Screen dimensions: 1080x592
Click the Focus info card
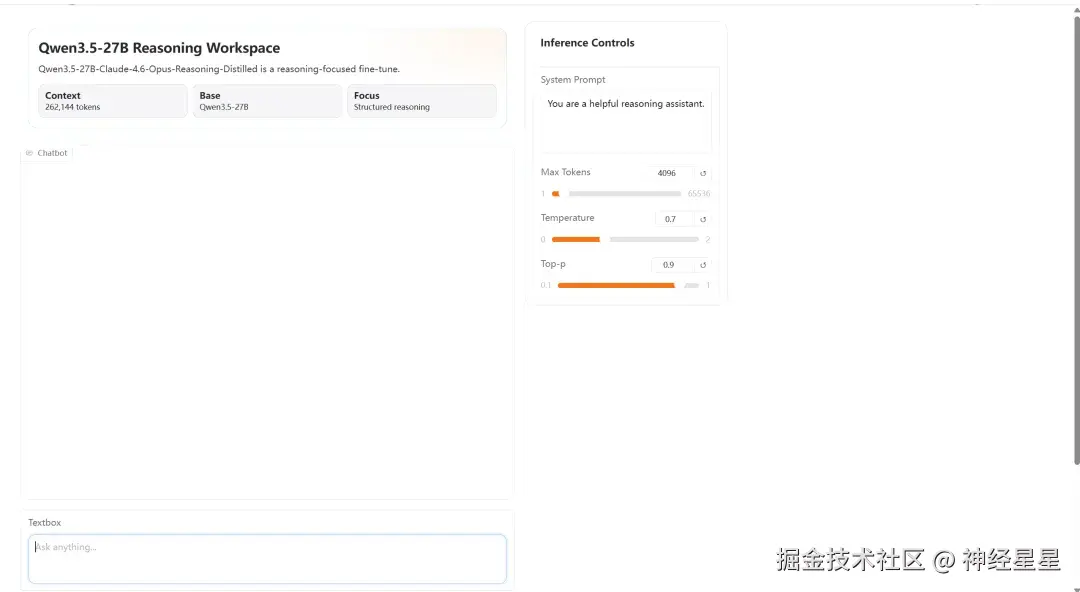(x=421, y=101)
